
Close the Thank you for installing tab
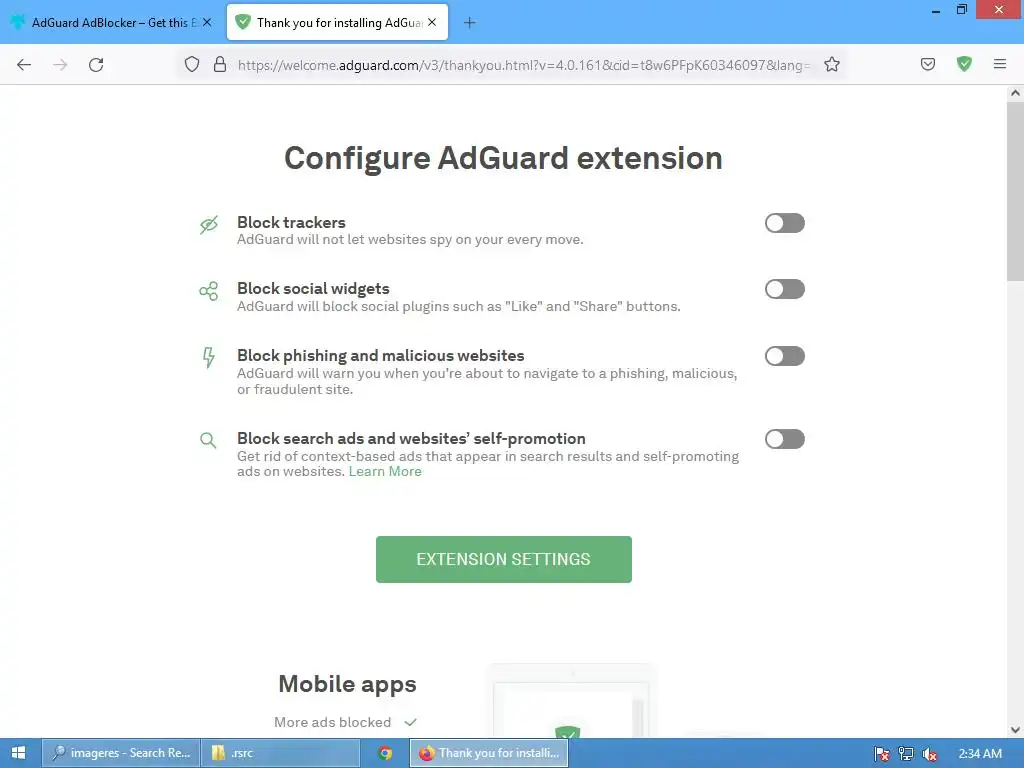(x=432, y=22)
